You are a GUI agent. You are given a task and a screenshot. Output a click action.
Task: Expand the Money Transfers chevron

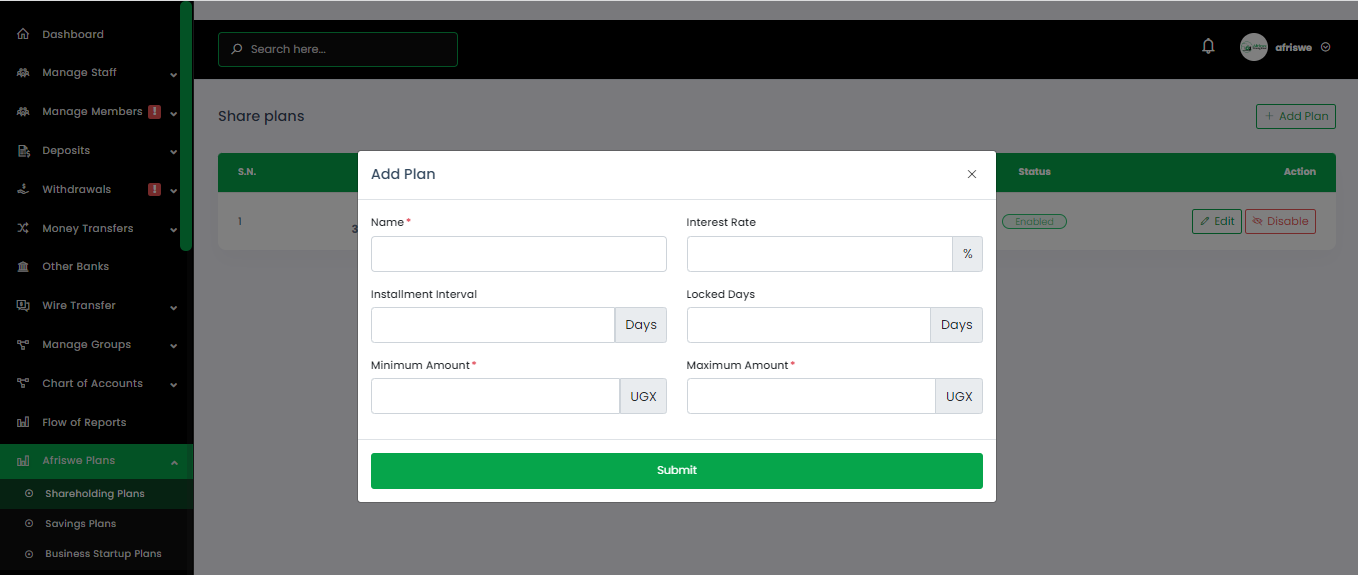click(174, 229)
